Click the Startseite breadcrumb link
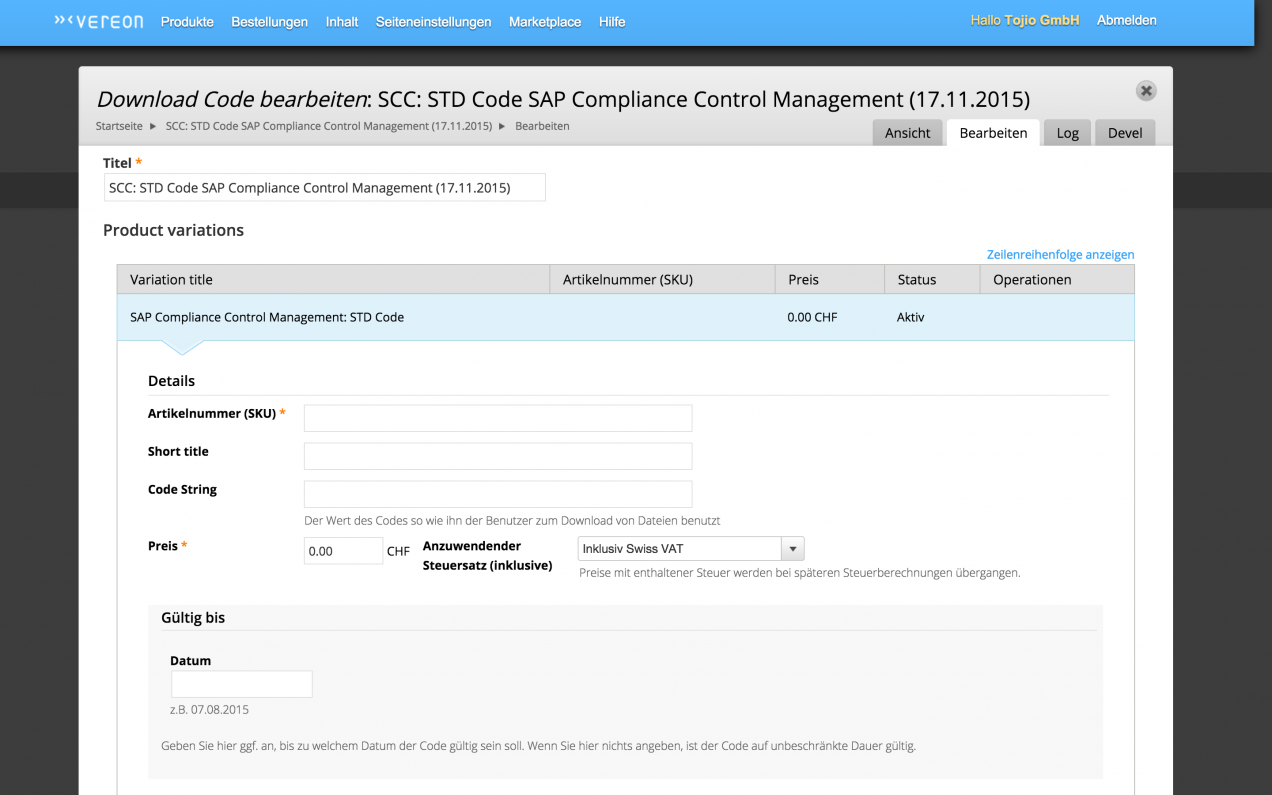The width and height of the screenshot is (1272, 795). (119, 126)
